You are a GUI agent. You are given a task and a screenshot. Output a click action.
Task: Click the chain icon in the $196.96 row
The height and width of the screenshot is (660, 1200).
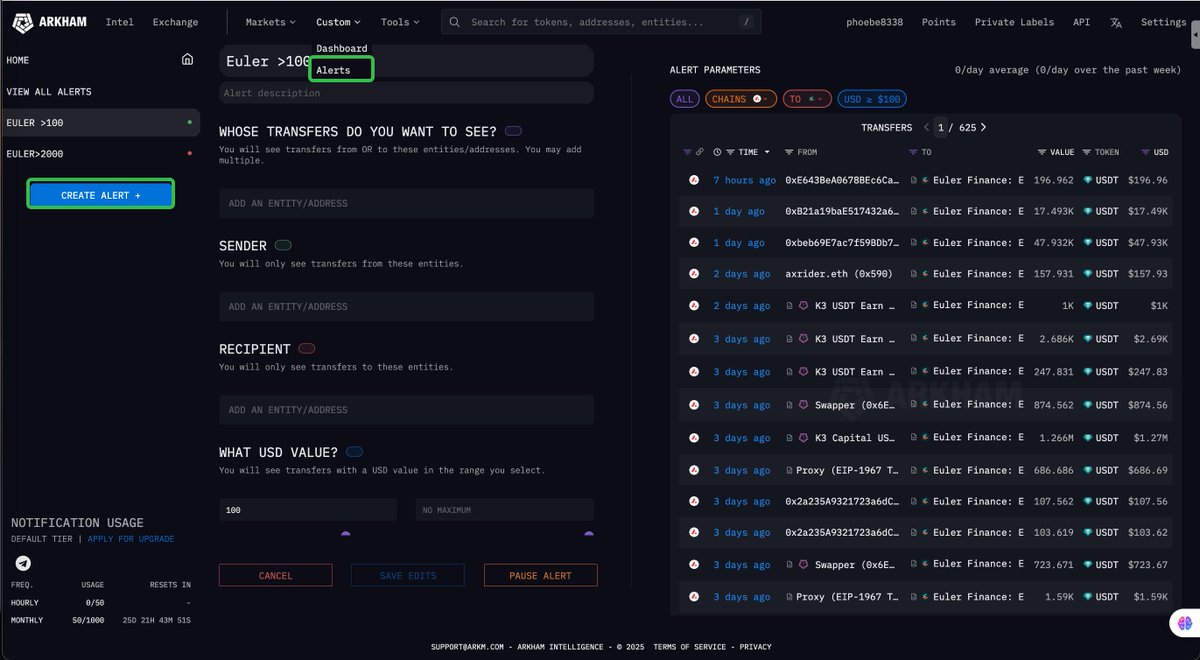(x=694, y=180)
